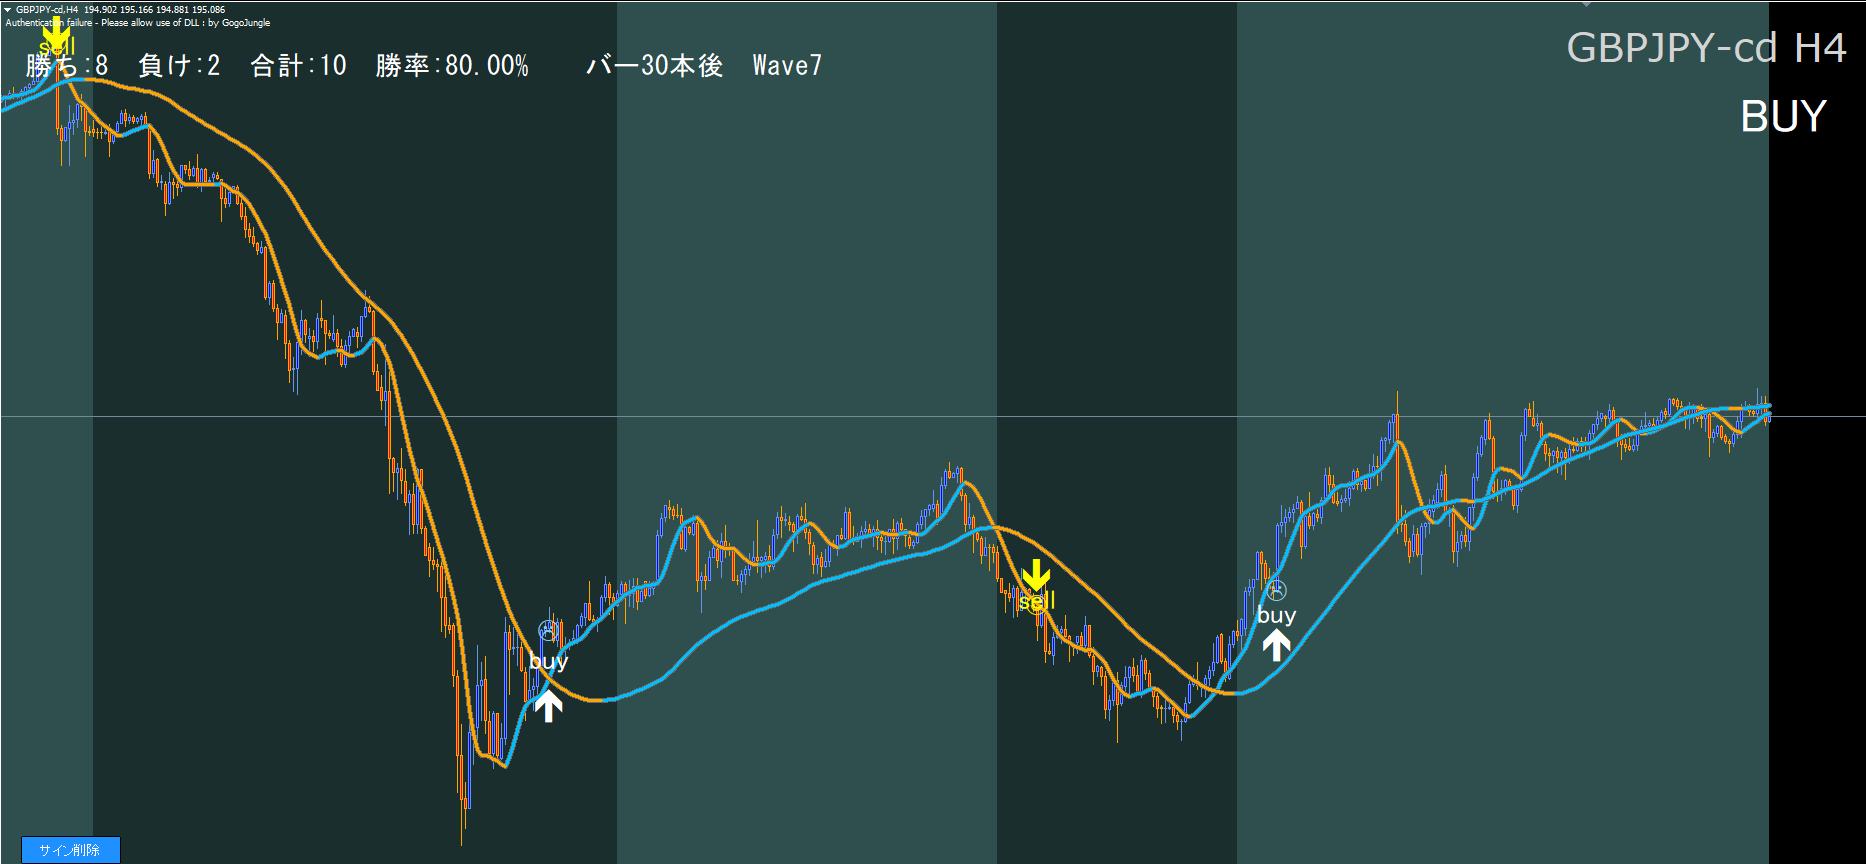Click the 勝率:80.00% win rate text

click(x=452, y=66)
